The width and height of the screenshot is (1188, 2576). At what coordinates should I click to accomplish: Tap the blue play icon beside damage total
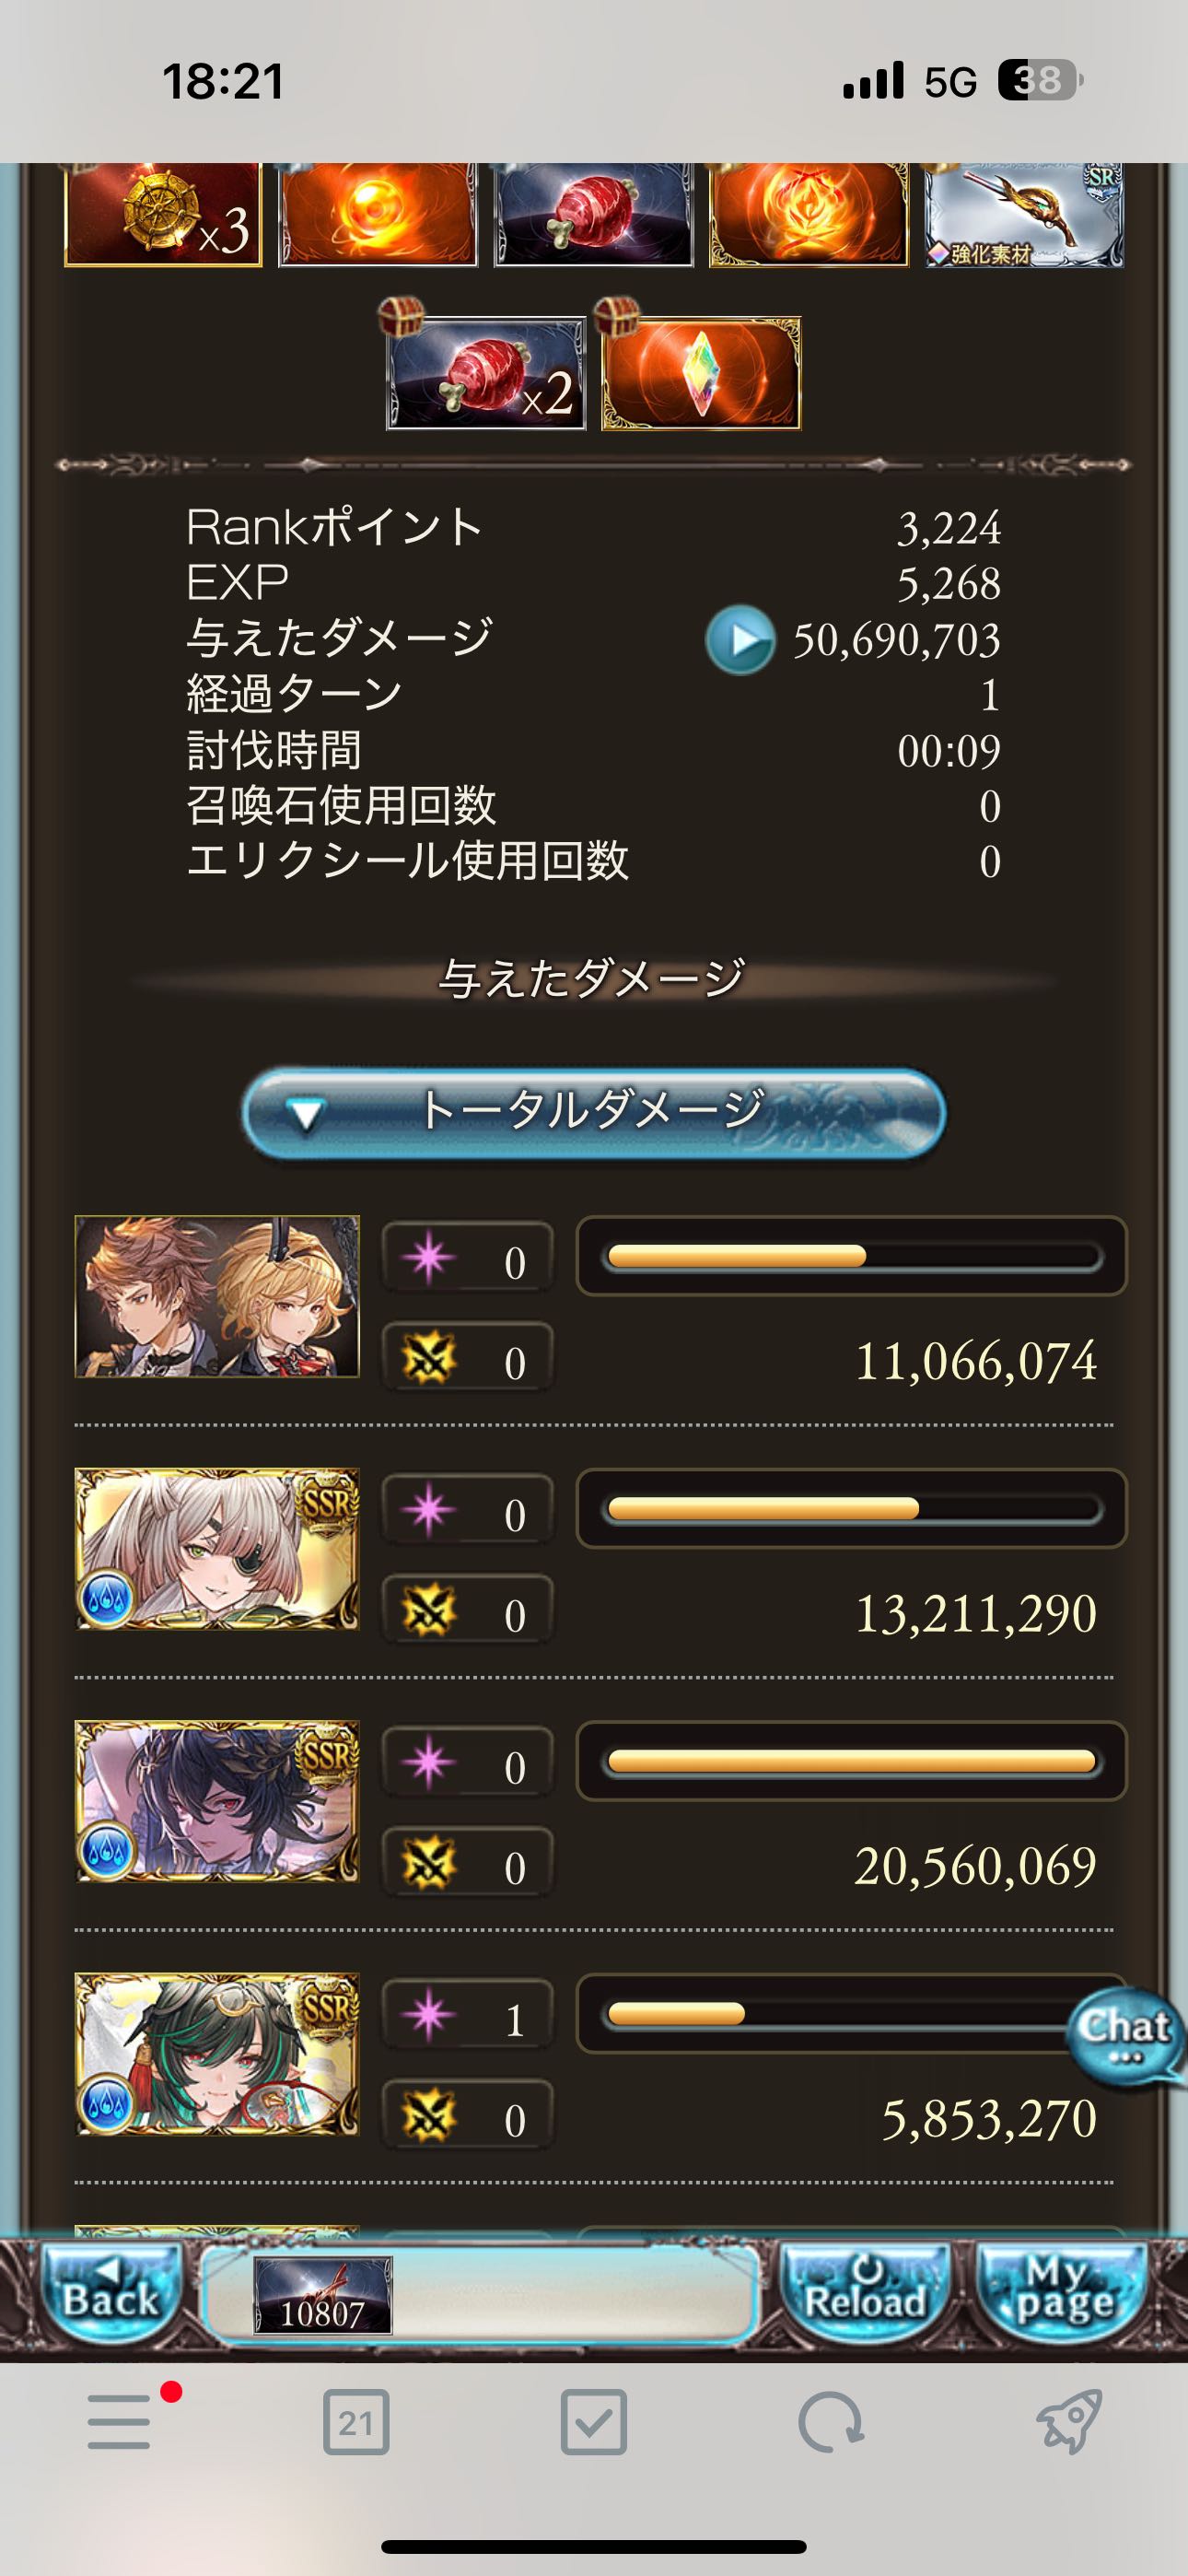(x=740, y=640)
